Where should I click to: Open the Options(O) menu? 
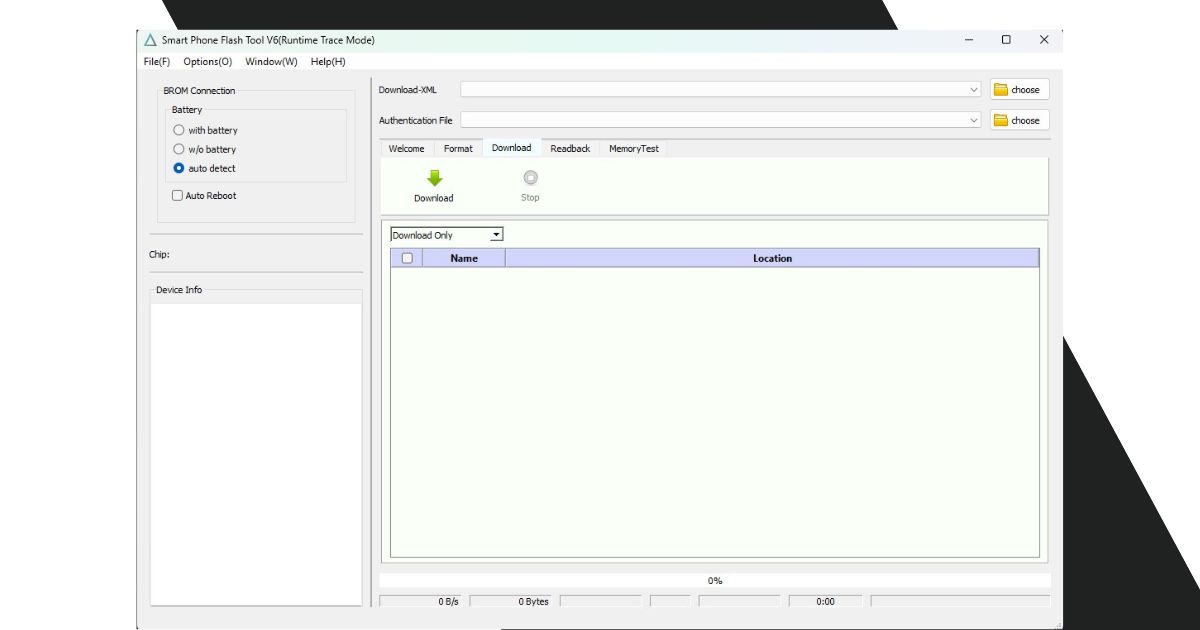coord(208,62)
